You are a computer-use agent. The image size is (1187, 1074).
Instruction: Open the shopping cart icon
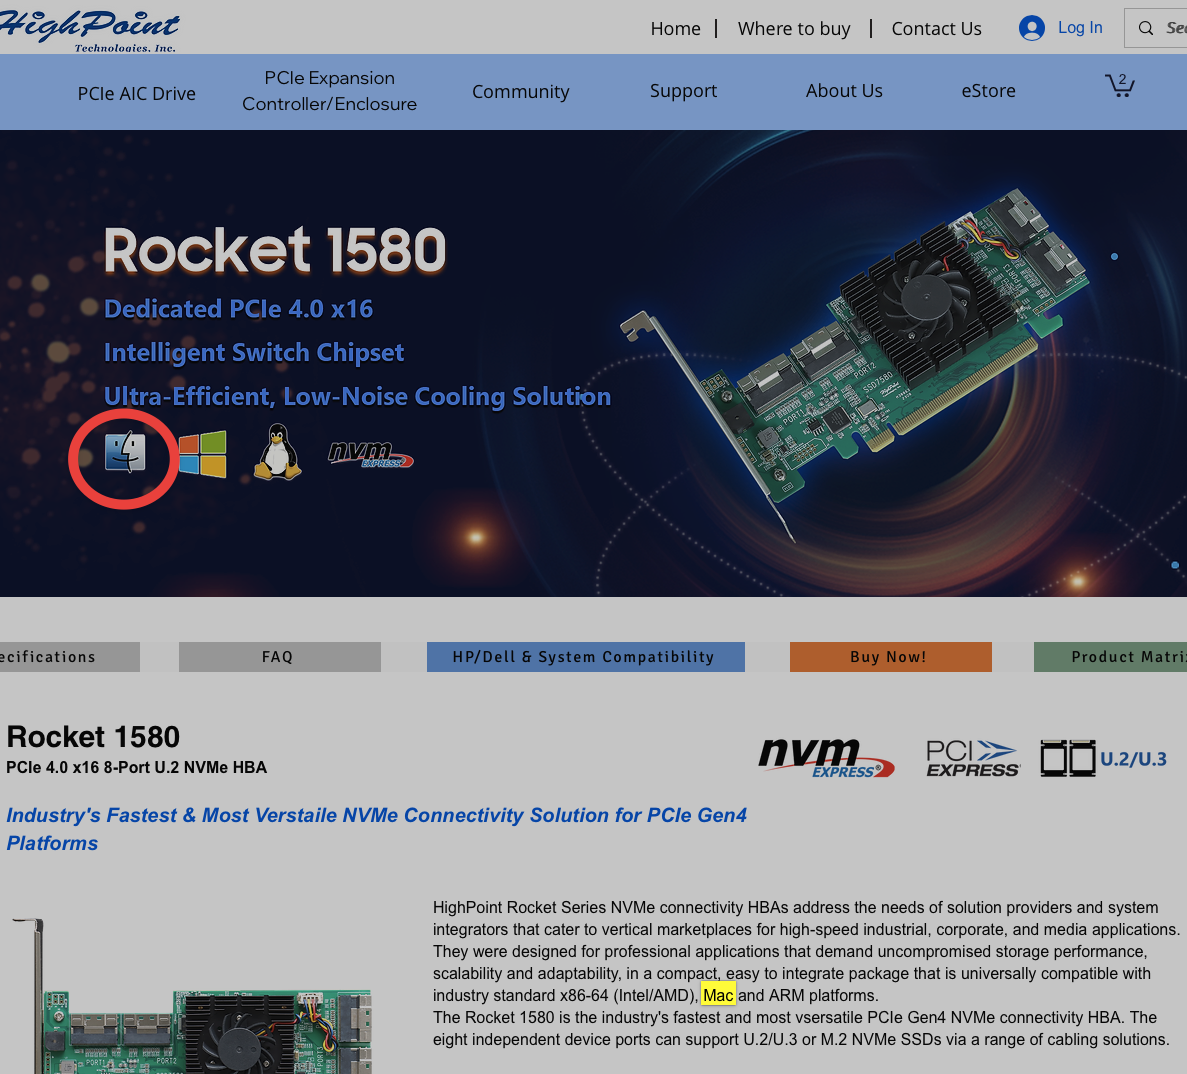pyautogui.click(x=1120, y=85)
